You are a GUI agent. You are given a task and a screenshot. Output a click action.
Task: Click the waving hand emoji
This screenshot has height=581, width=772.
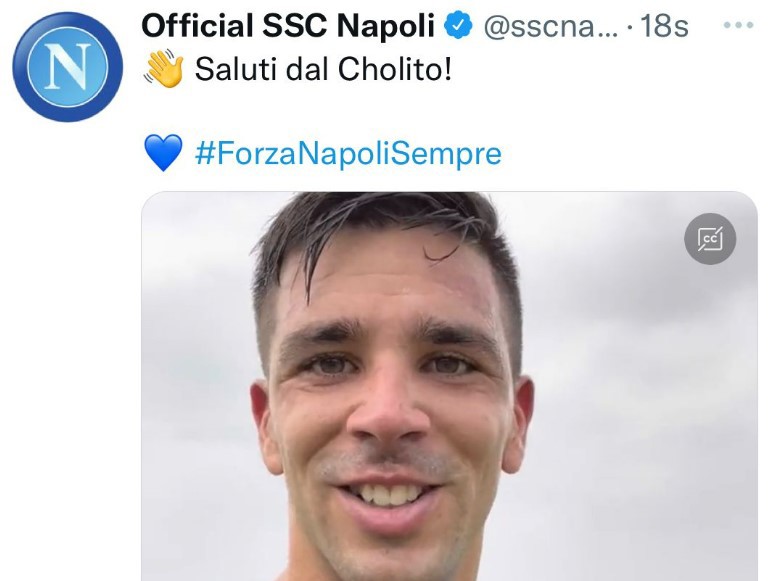163,68
